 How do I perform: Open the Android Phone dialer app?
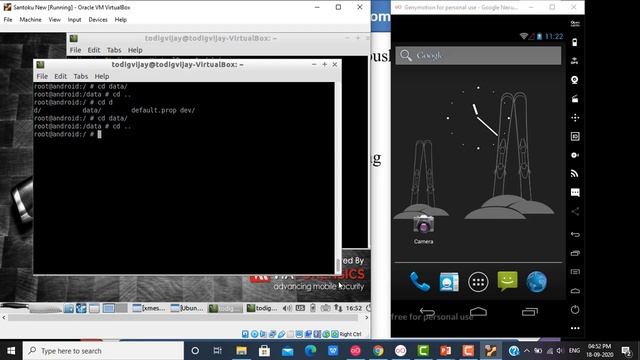click(x=419, y=282)
